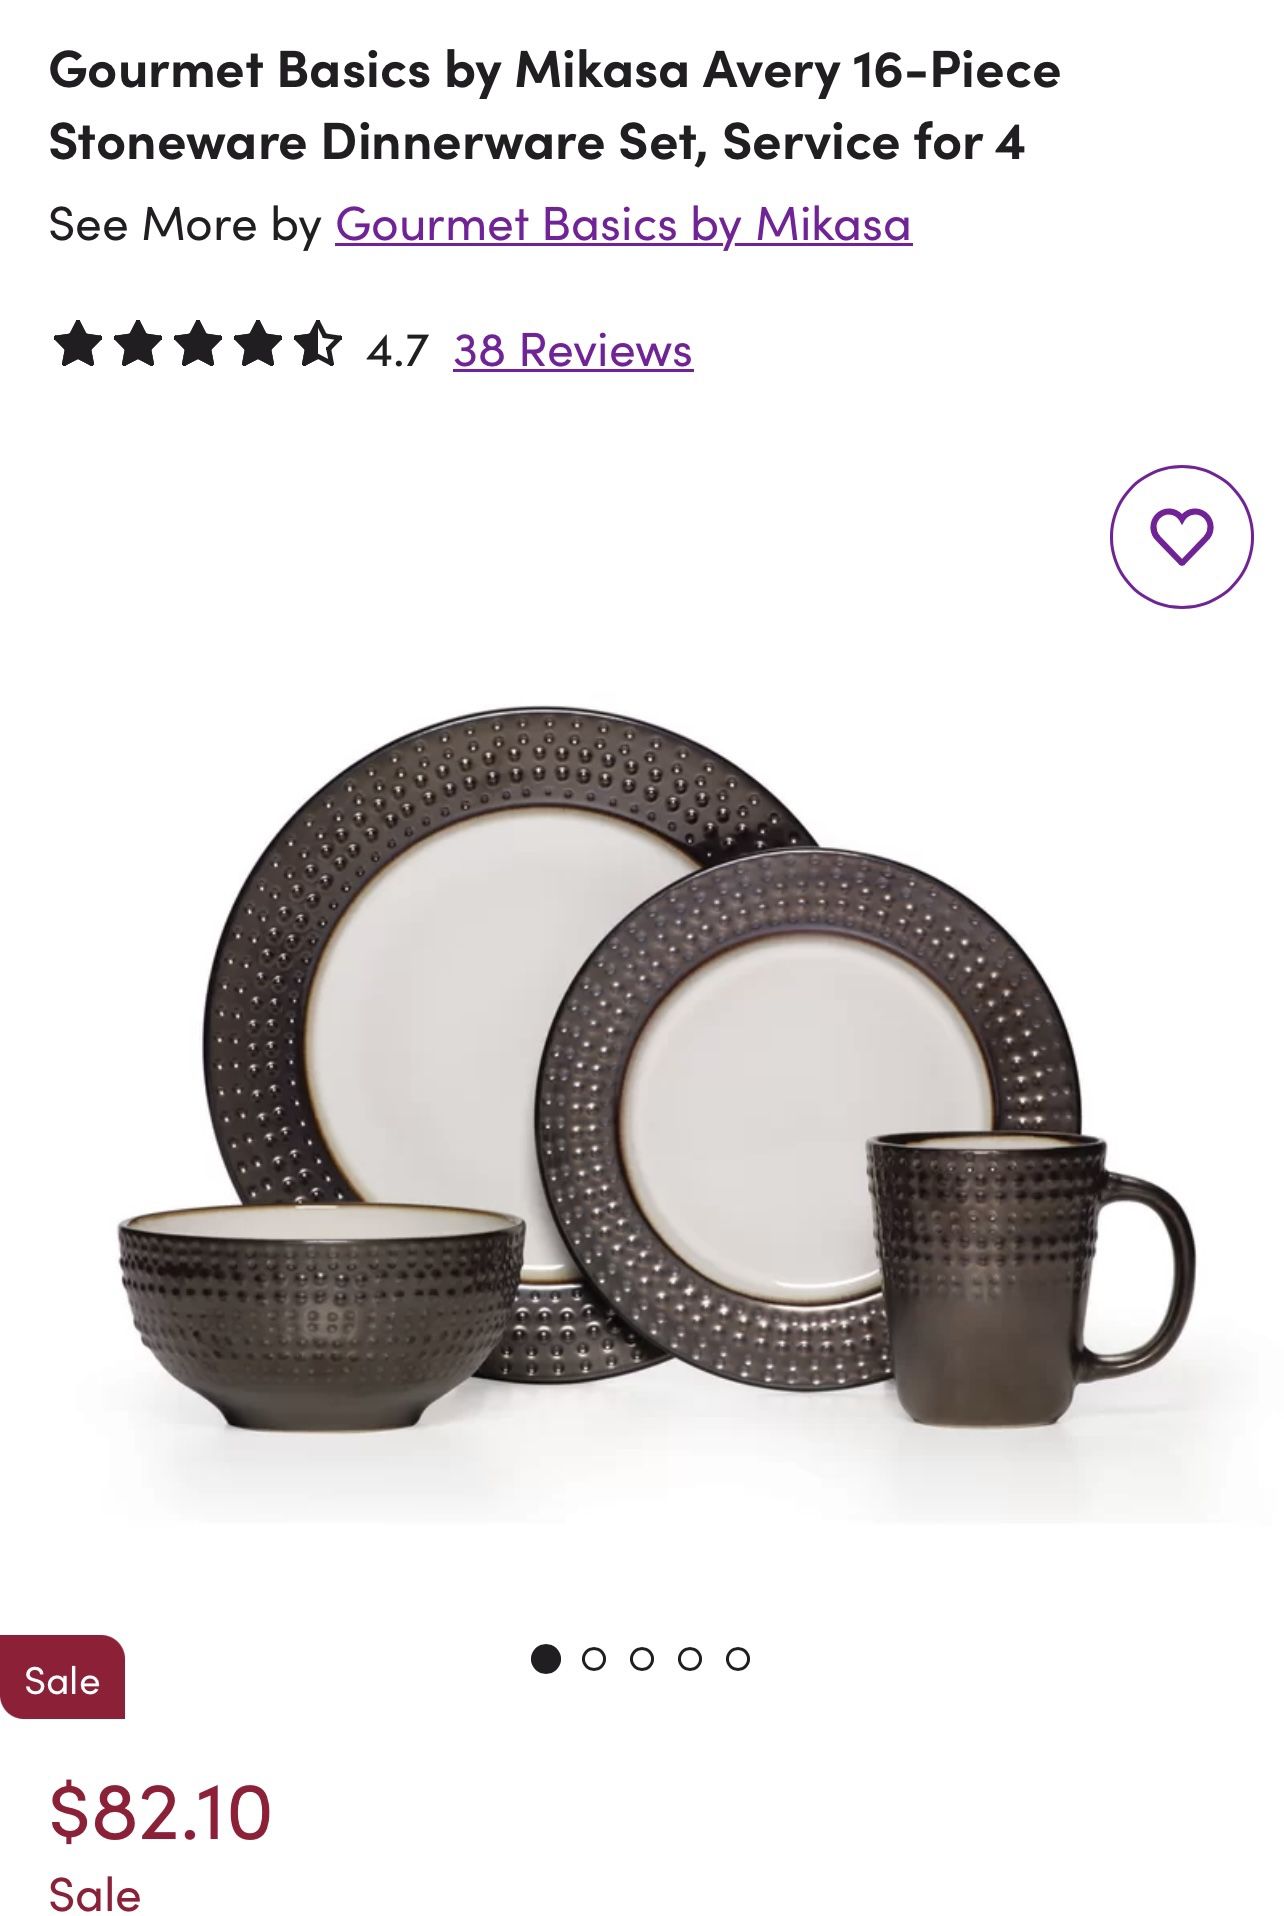Tap the bowl in the product photo

pyautogui.click(x=321, y=1315)
